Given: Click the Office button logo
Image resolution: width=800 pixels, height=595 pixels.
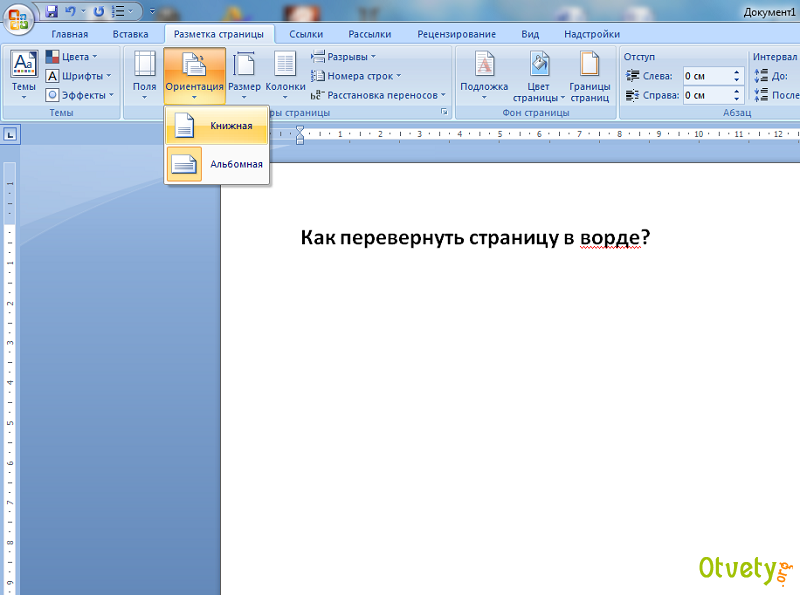Looking at the screenshot, I should point(20,20).
